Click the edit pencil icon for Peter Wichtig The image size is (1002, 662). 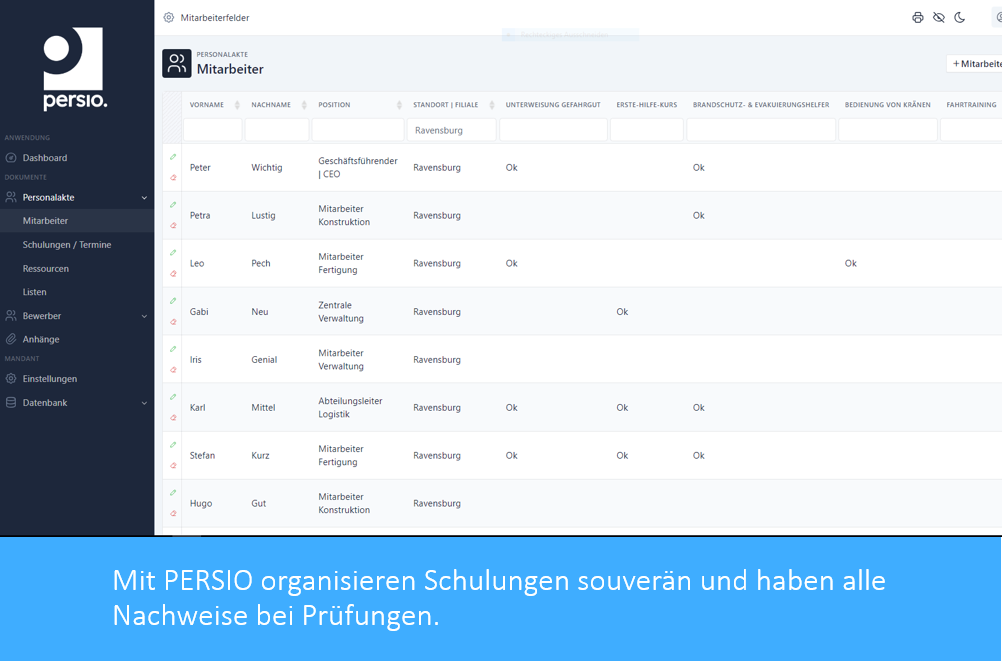(173, 157)
